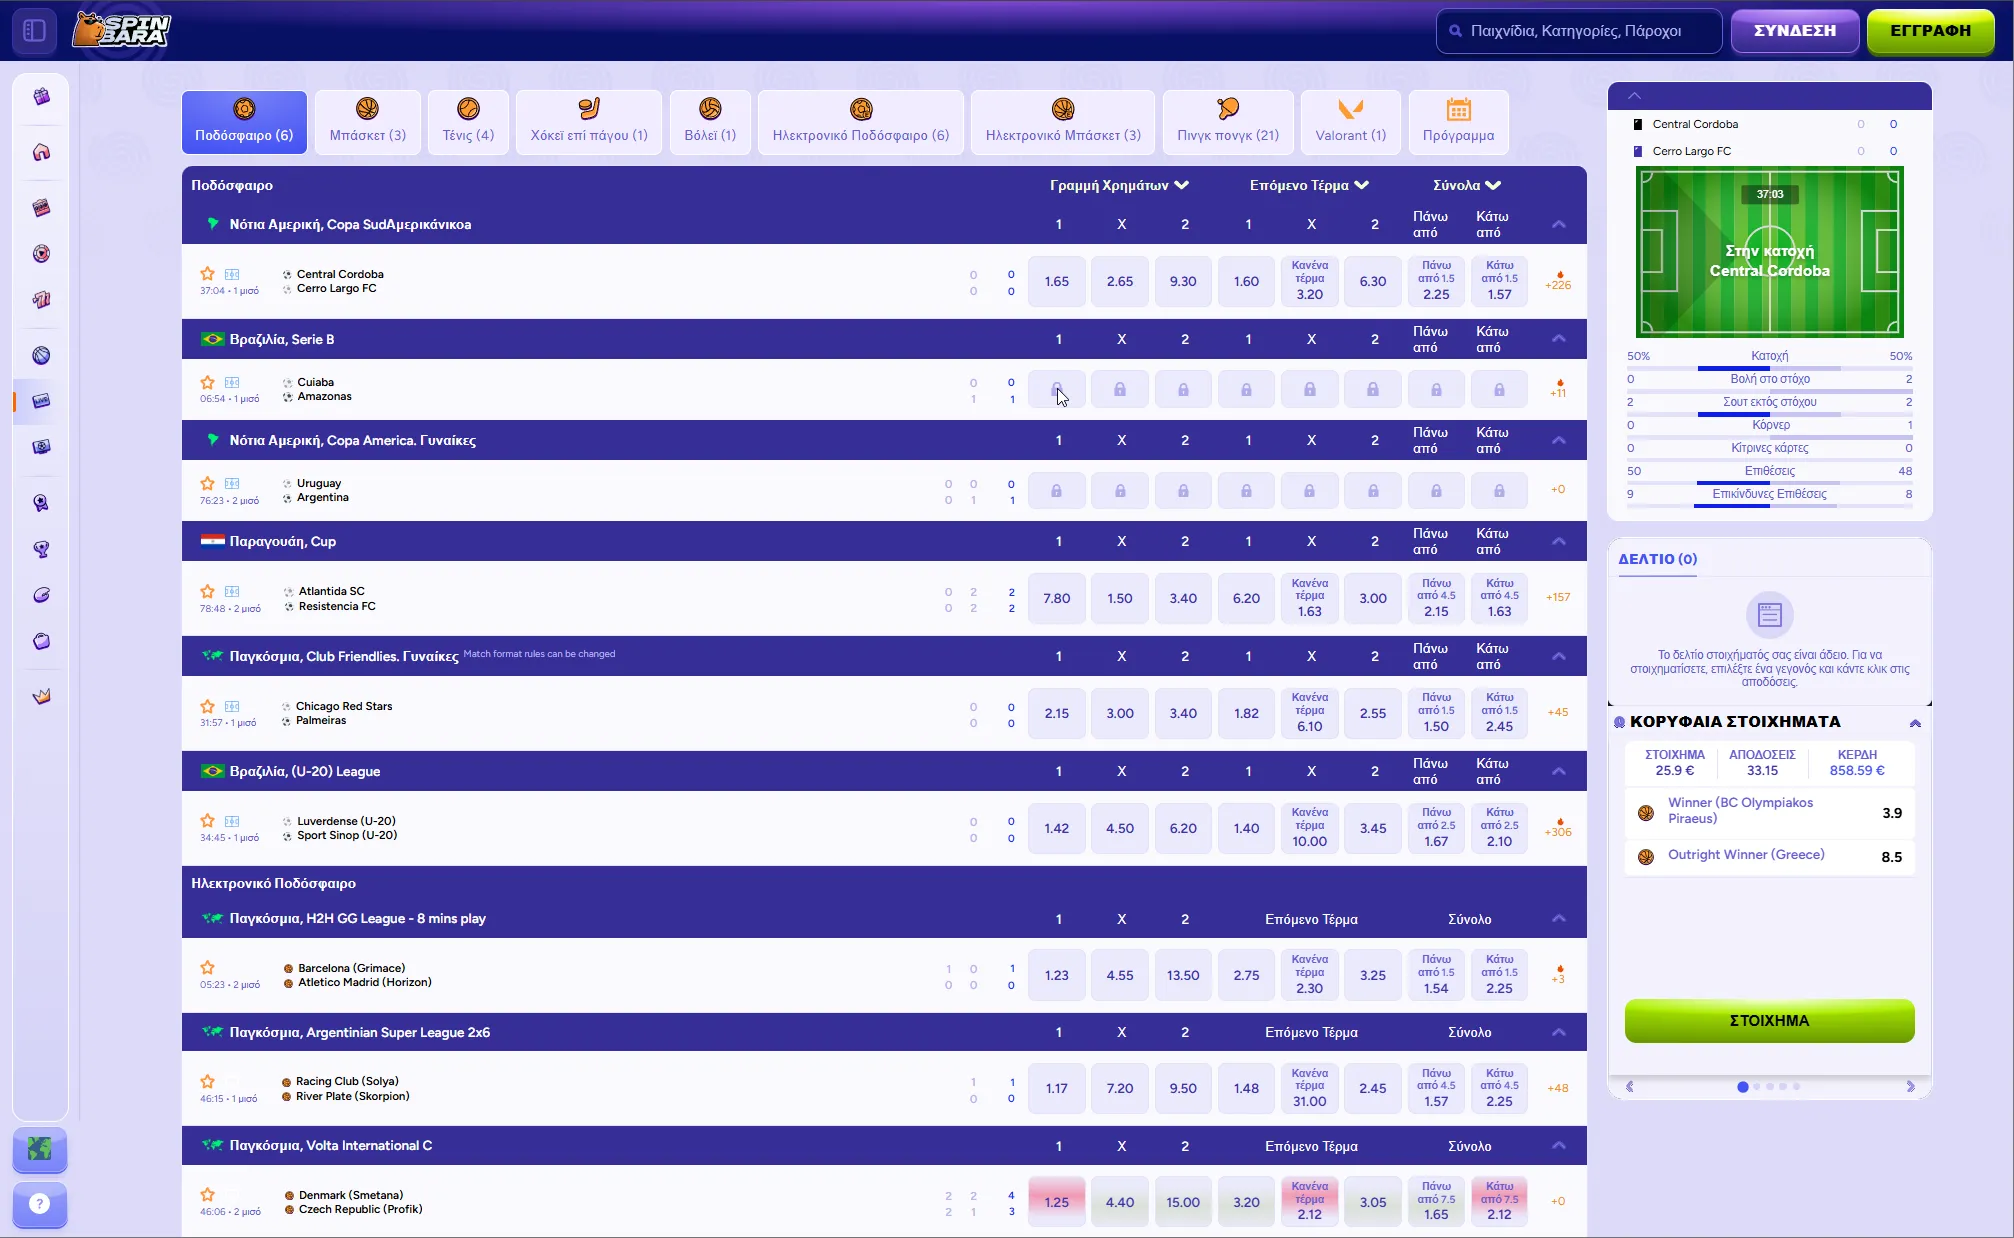The width and height of the screenshot is (2014, 1238).
Task: Open +306 more markets for Luverdense match
Action: (1558, 828)
